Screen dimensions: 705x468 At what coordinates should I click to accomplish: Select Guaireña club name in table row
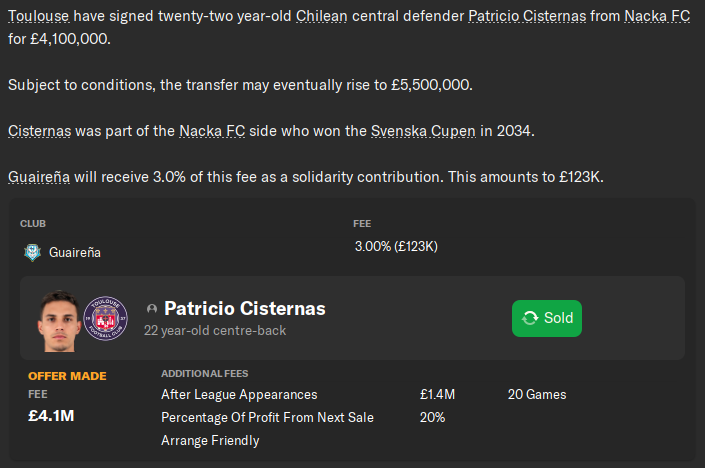75,253
